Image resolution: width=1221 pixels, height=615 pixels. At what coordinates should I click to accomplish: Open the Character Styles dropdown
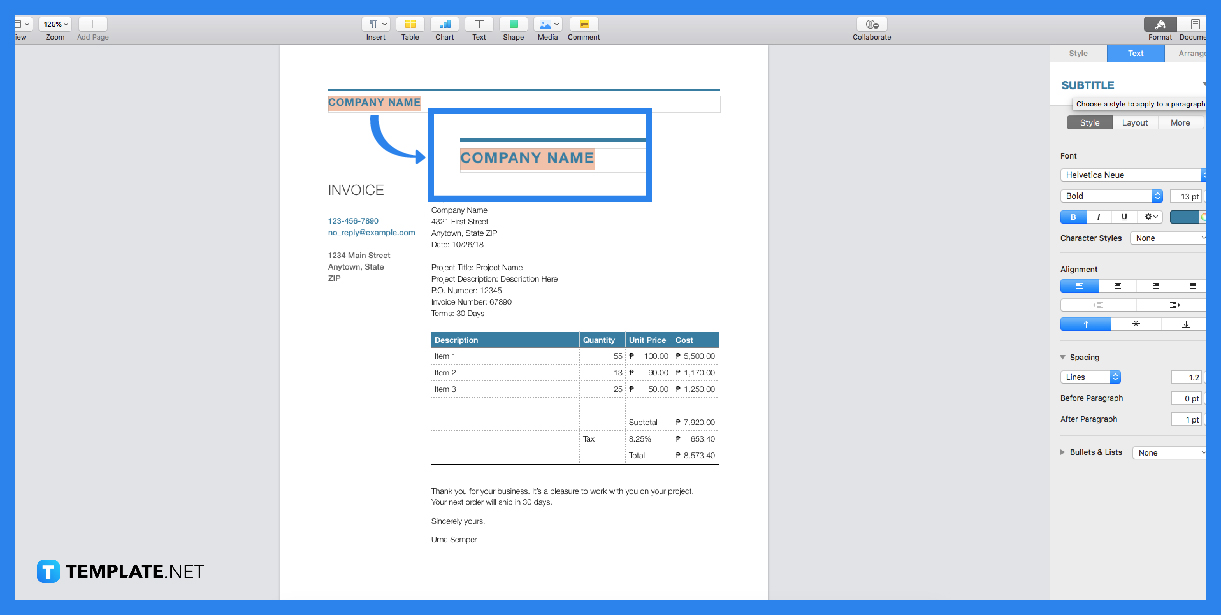[x=1167, y=237]
